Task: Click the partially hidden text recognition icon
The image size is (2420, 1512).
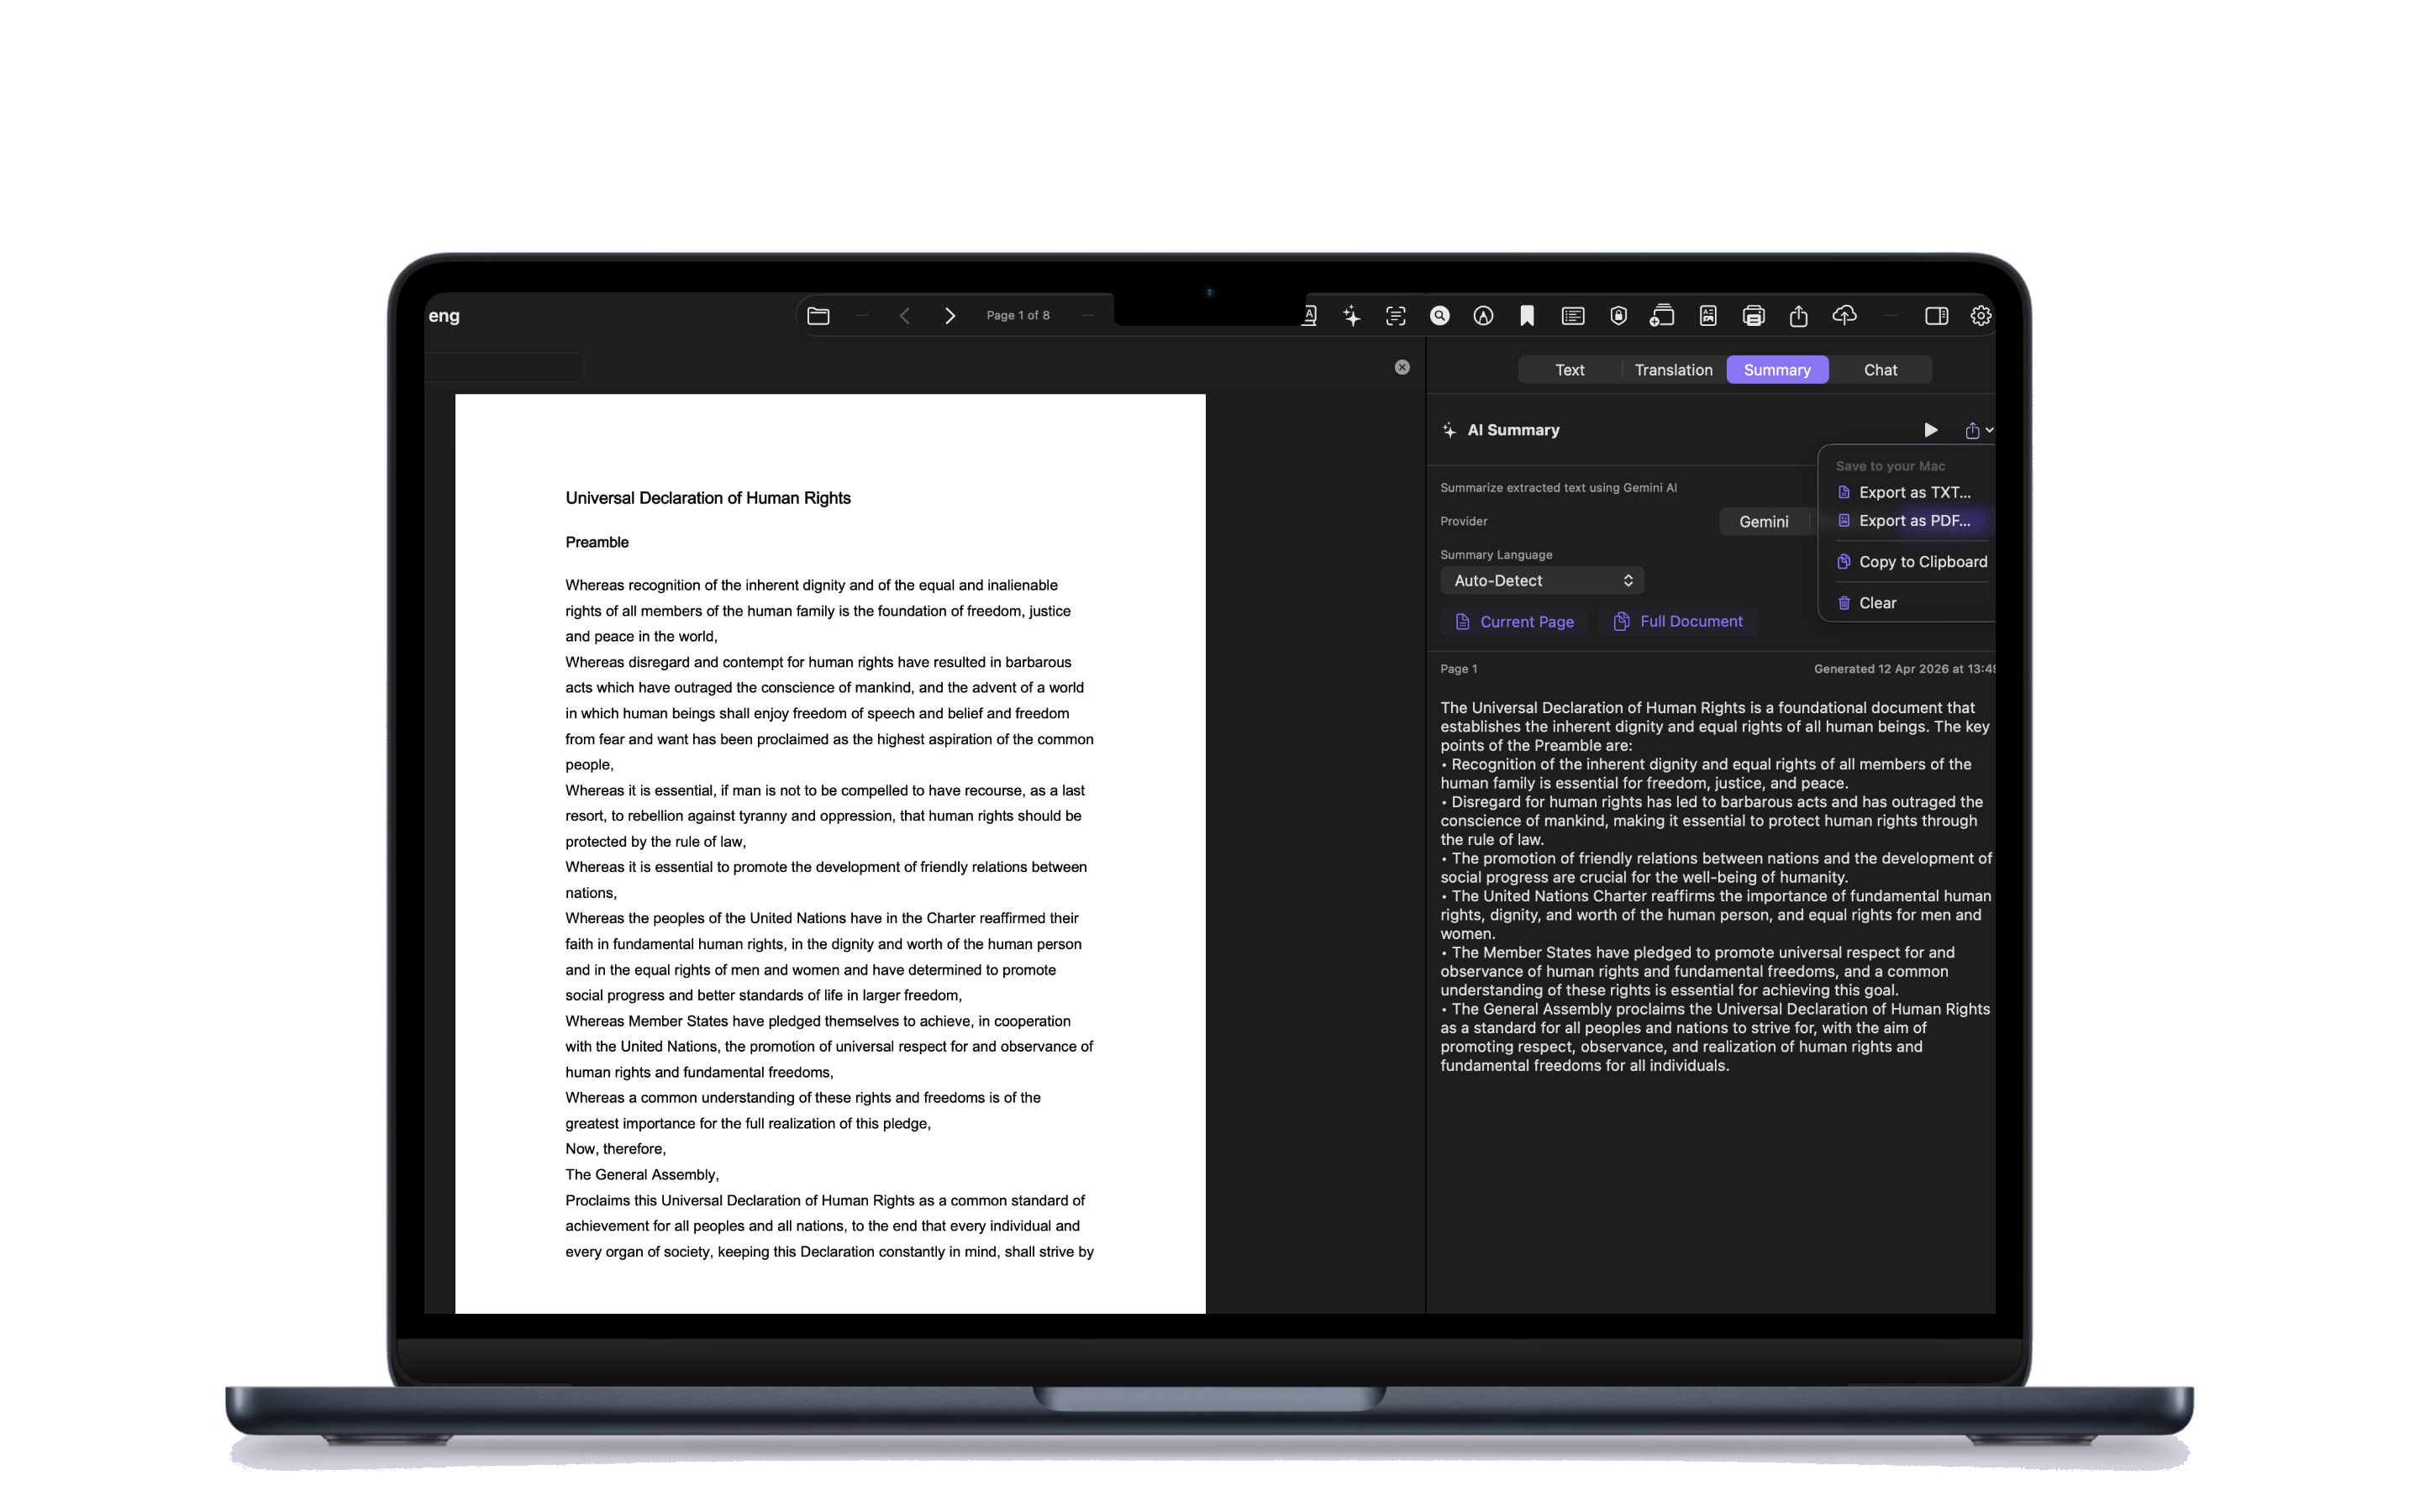Action: pyautogui.click(x=1310, y=316)
